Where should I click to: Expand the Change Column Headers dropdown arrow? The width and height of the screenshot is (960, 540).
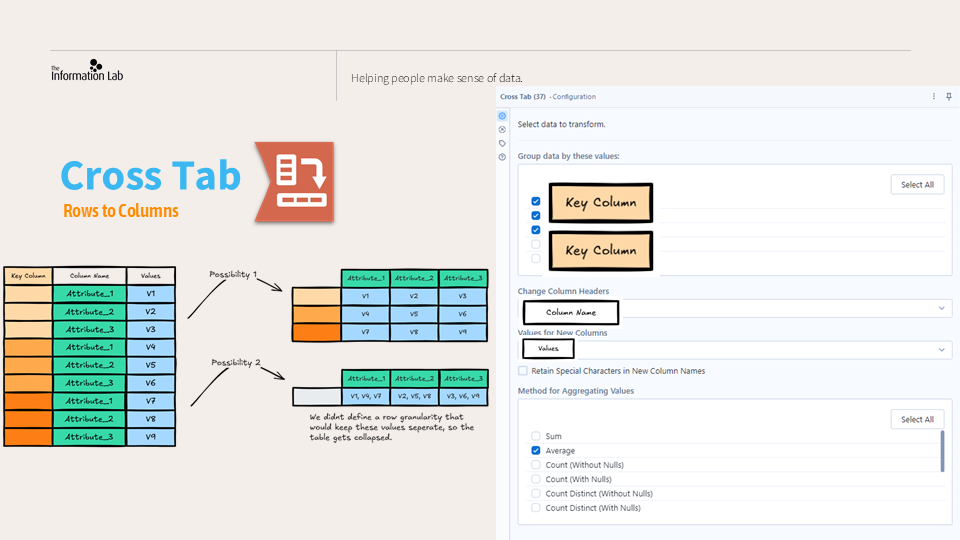point(942,308)
